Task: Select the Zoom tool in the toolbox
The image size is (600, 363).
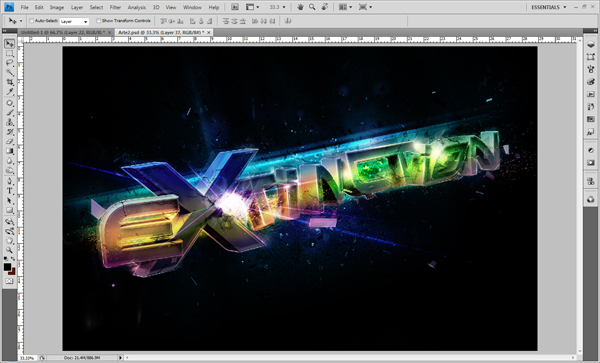Action: (10, 250)
